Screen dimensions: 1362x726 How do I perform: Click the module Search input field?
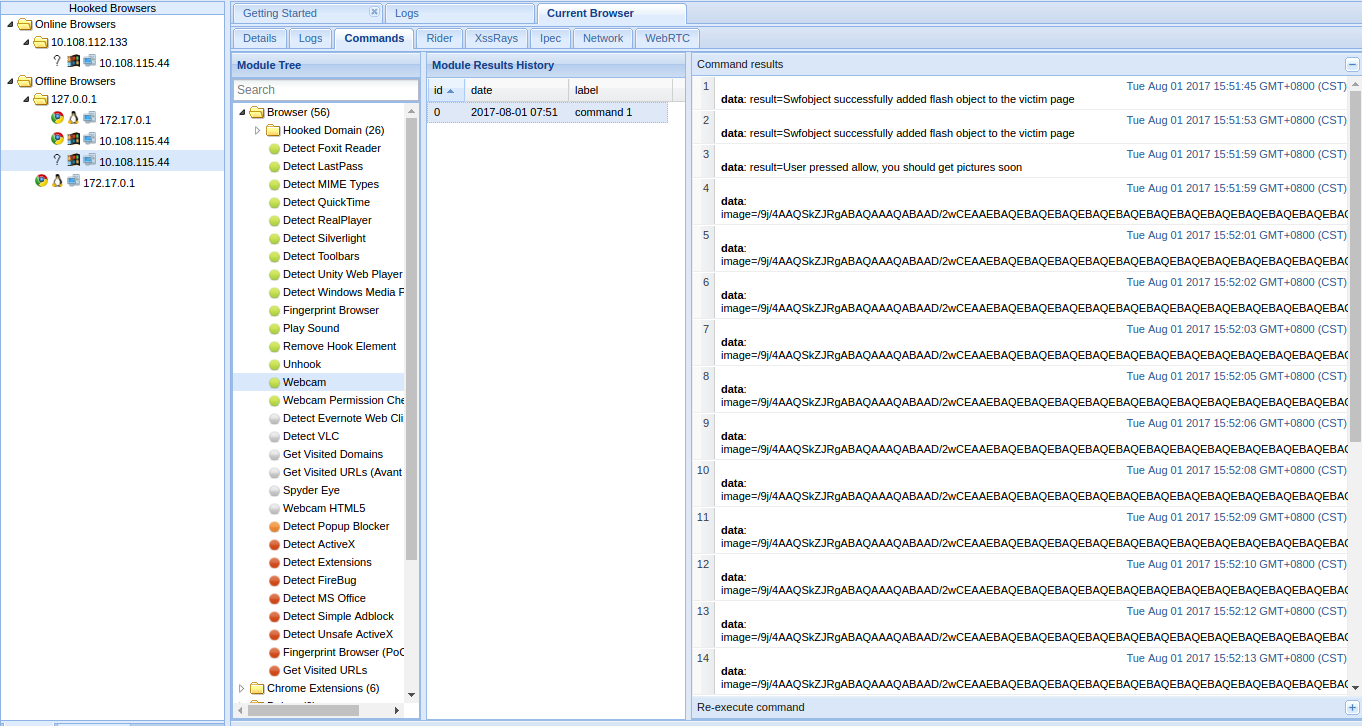(325, 89)
